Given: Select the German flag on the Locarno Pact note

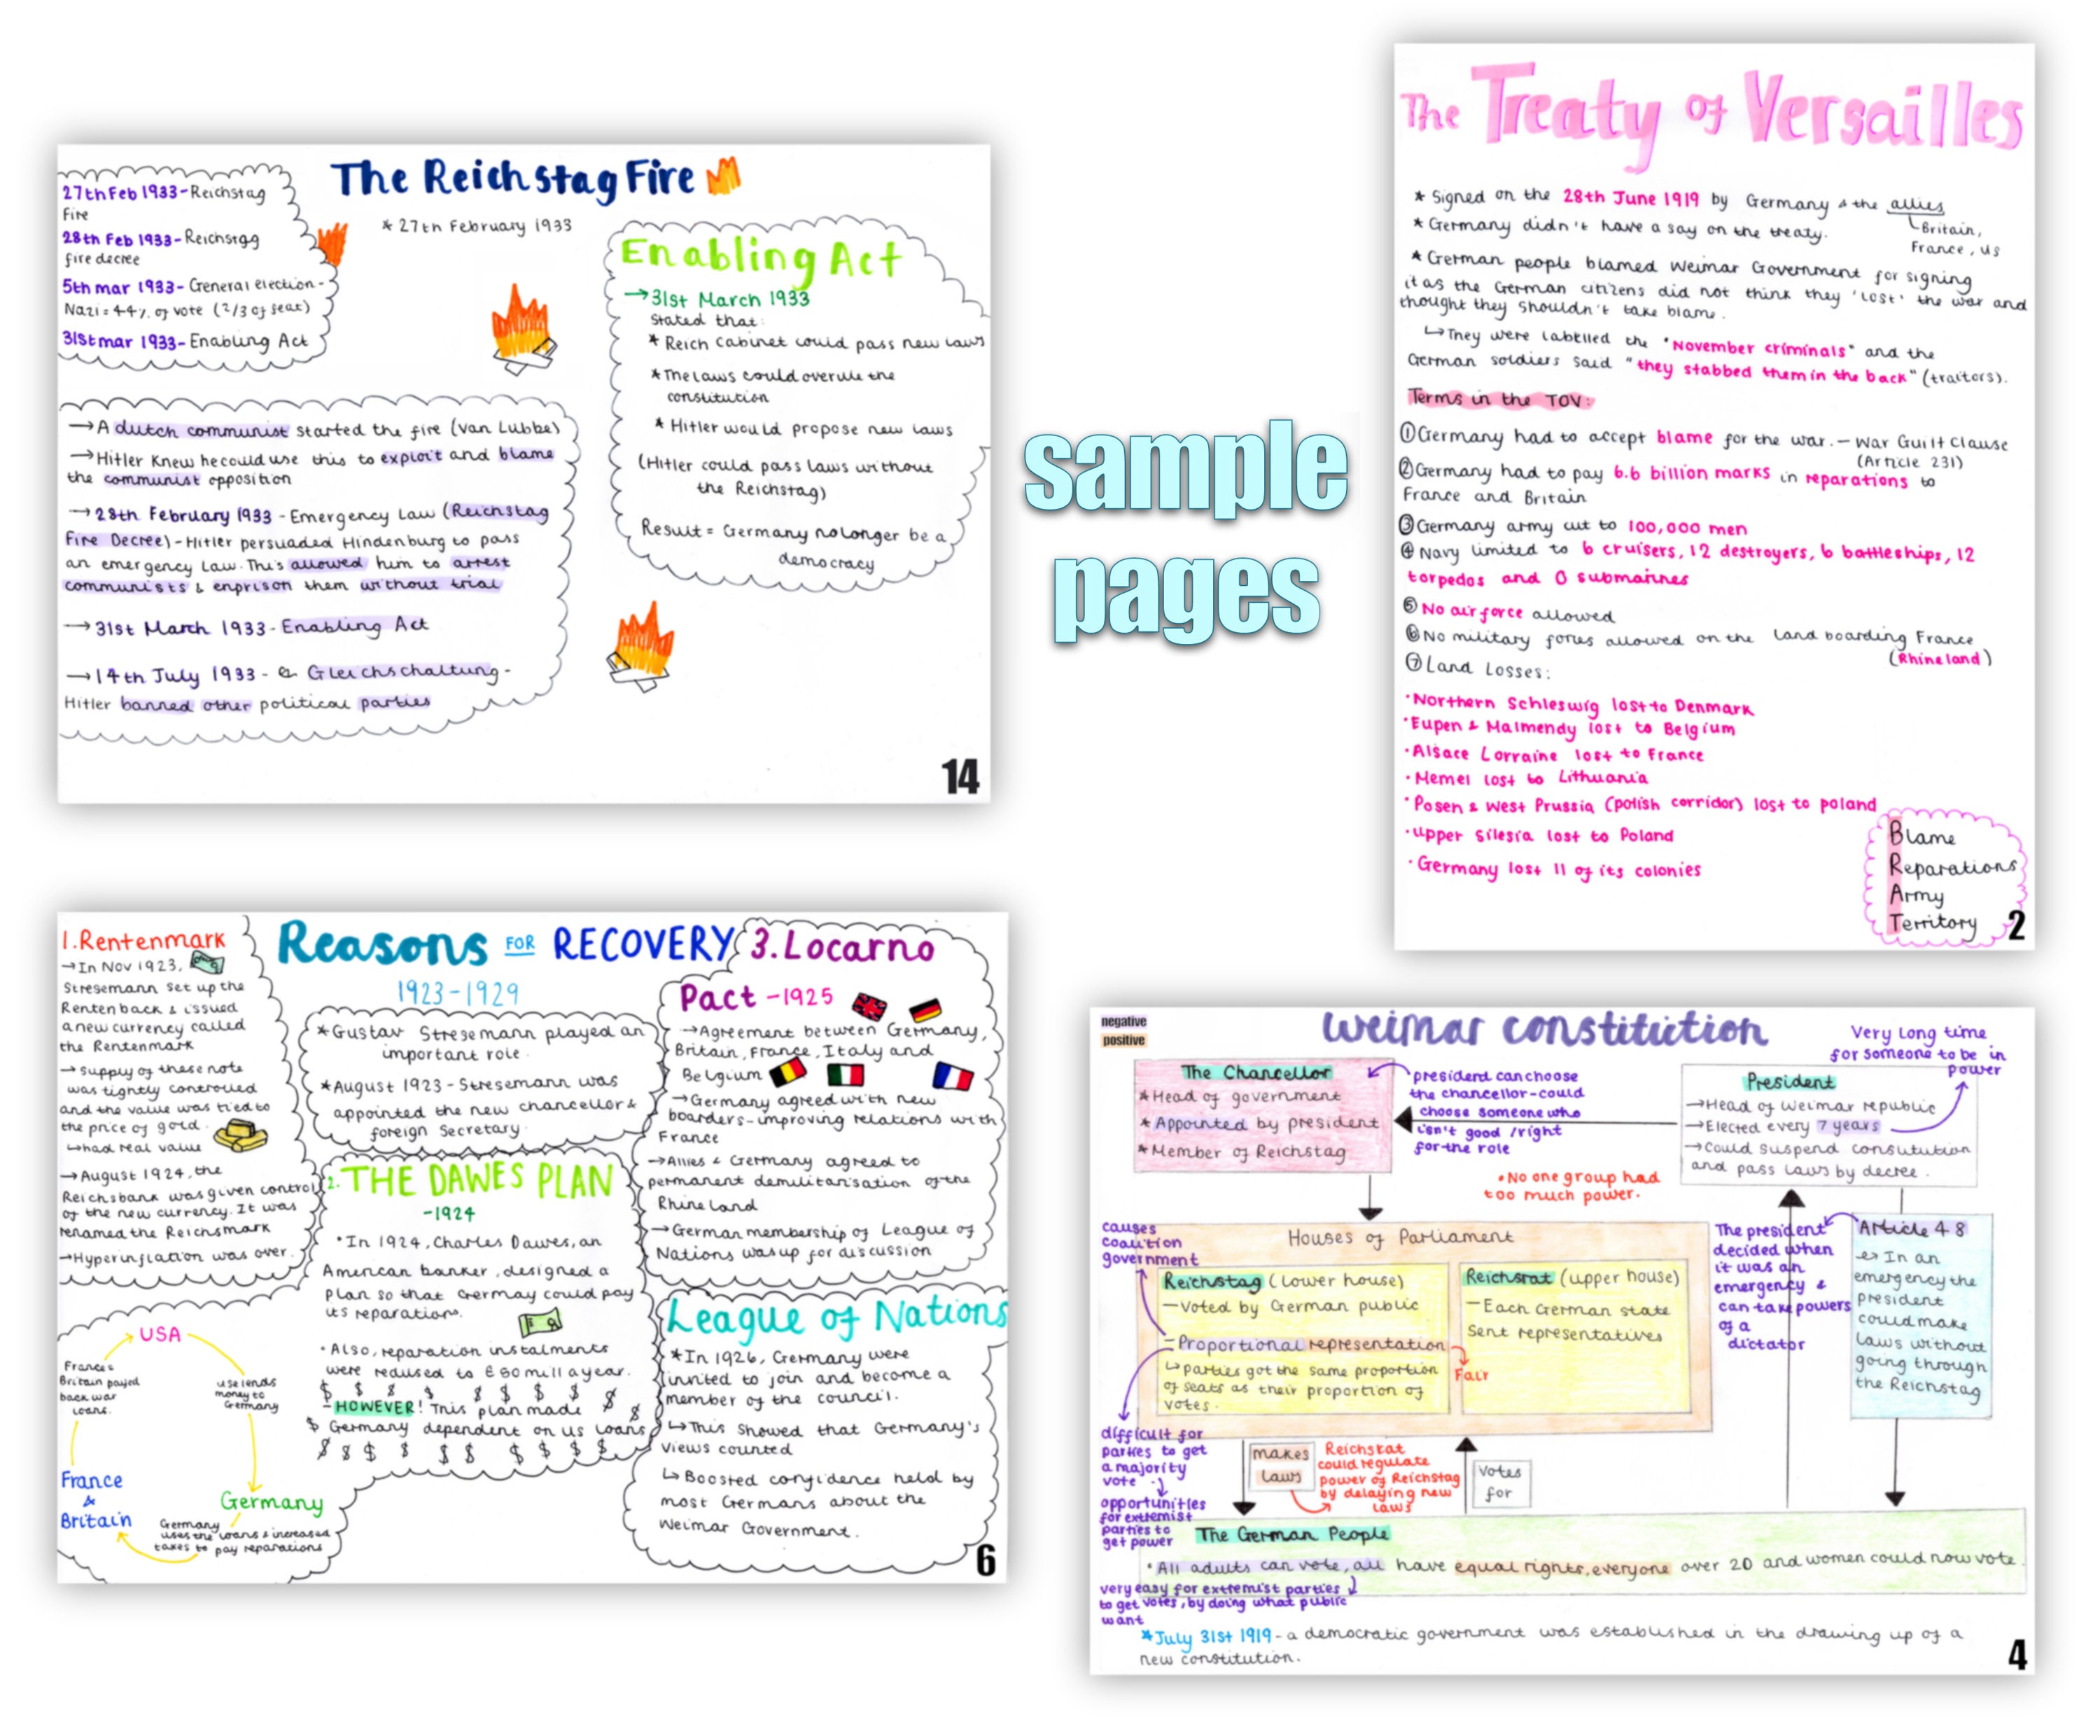Looking at the screenshot, I should [925, 1010].
